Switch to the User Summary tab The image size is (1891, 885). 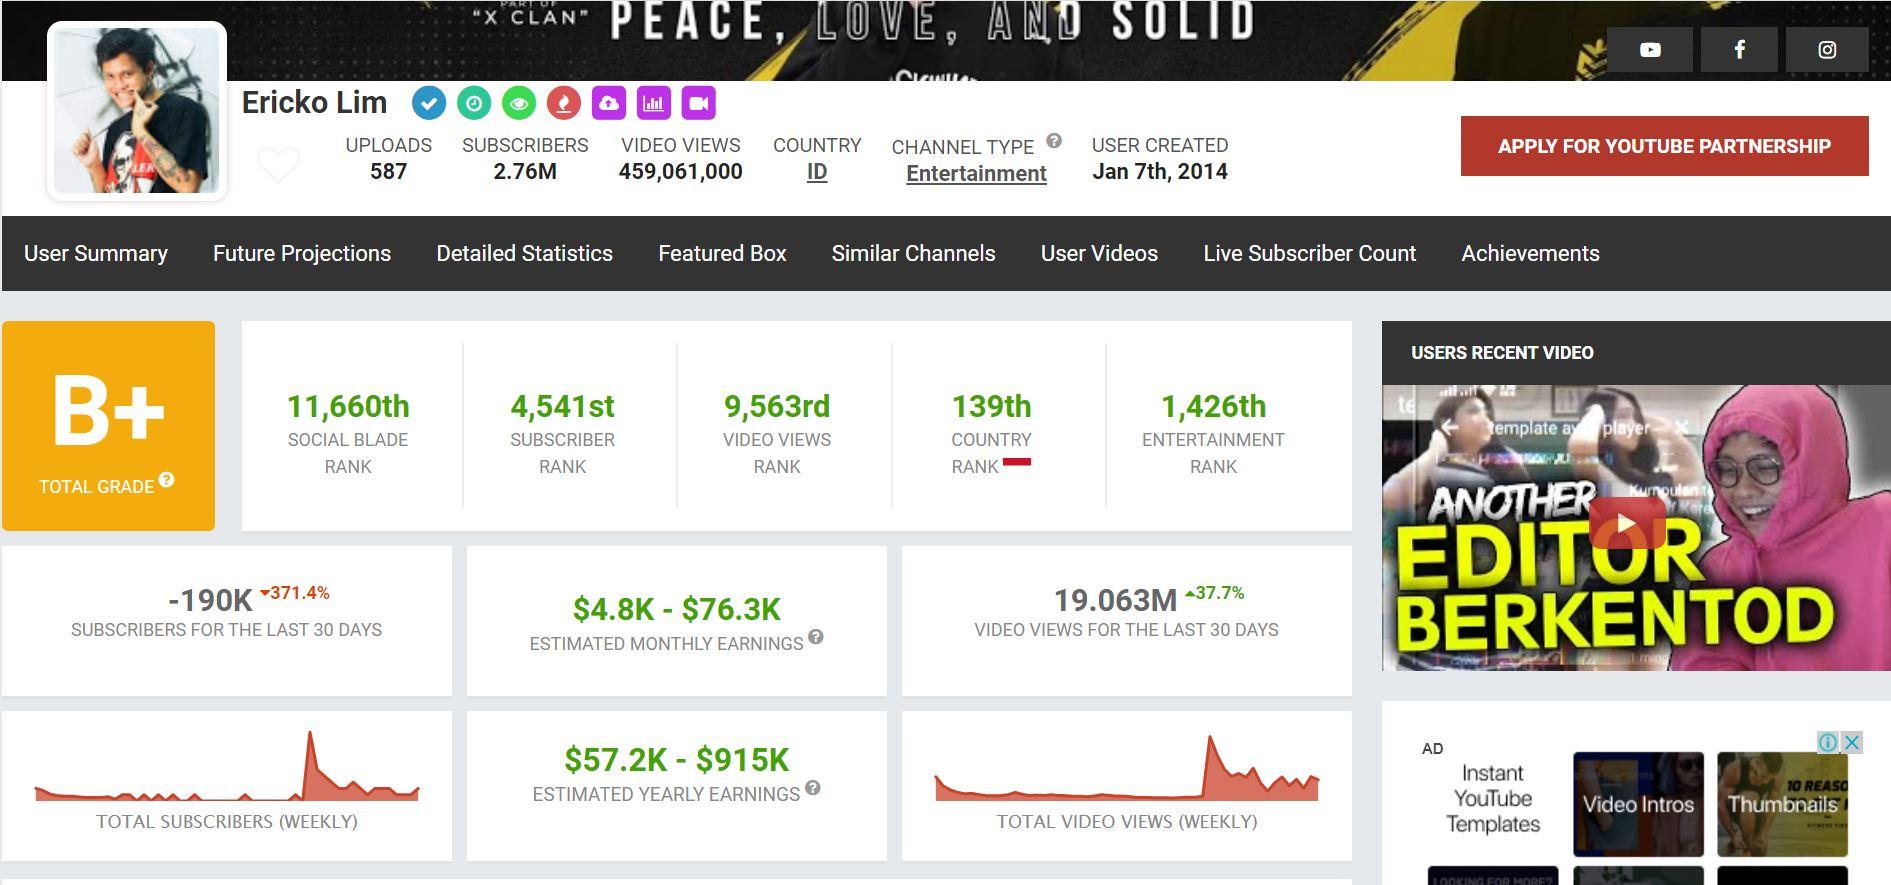click(96, 254)
